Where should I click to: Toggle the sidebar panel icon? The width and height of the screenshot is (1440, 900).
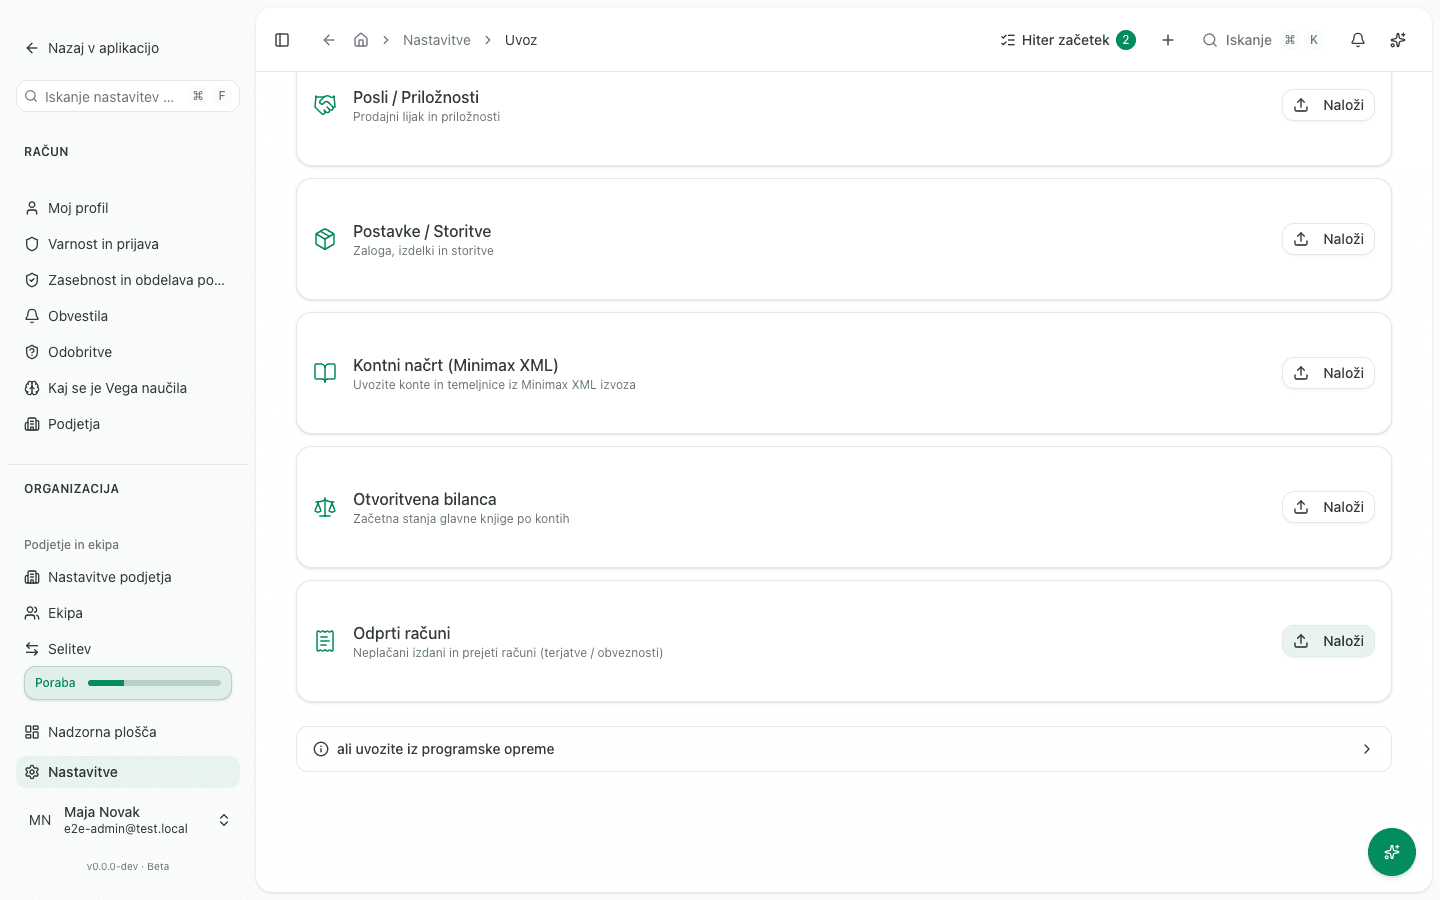[282, 40]
